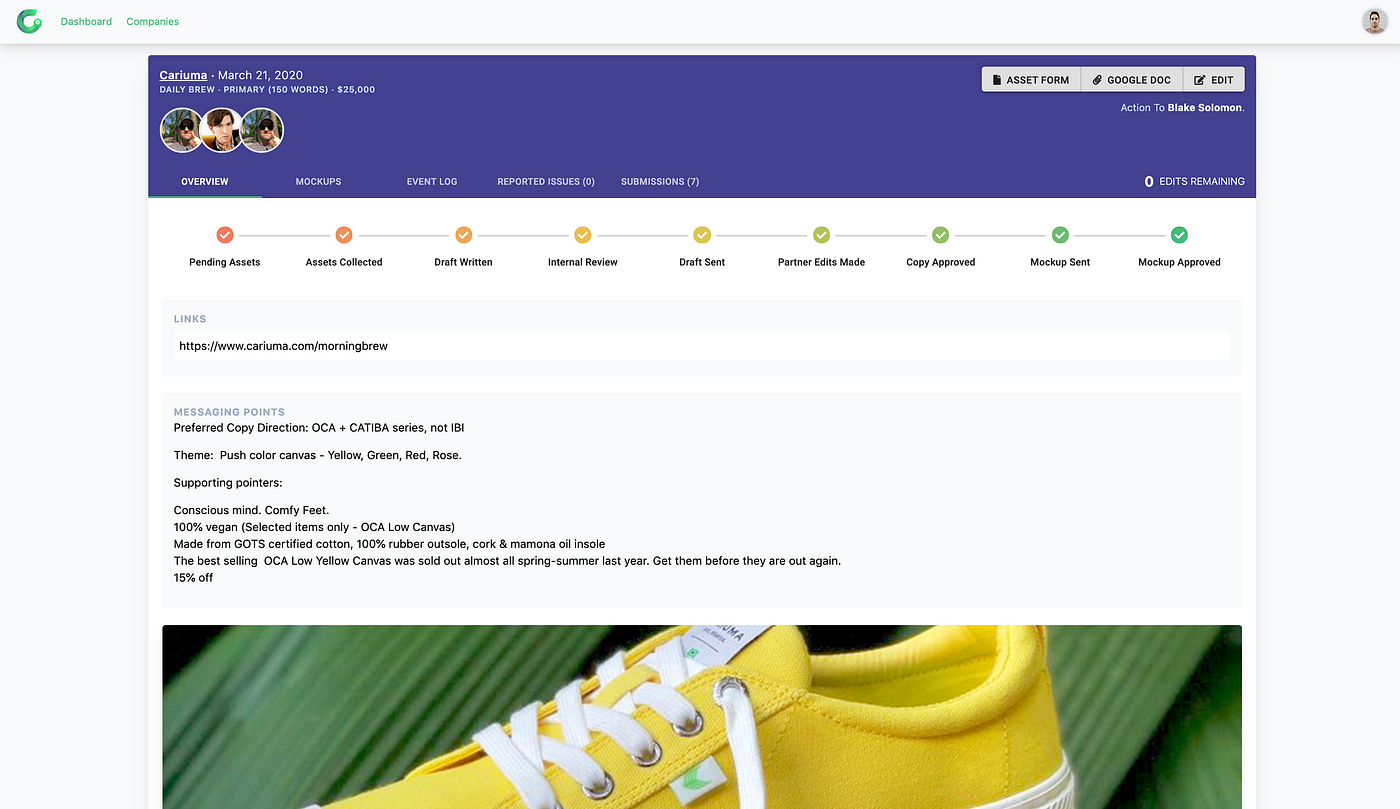Click the middle team member avatar
The width and height of the screenshot is (1400, 809).
click(222, 130)
